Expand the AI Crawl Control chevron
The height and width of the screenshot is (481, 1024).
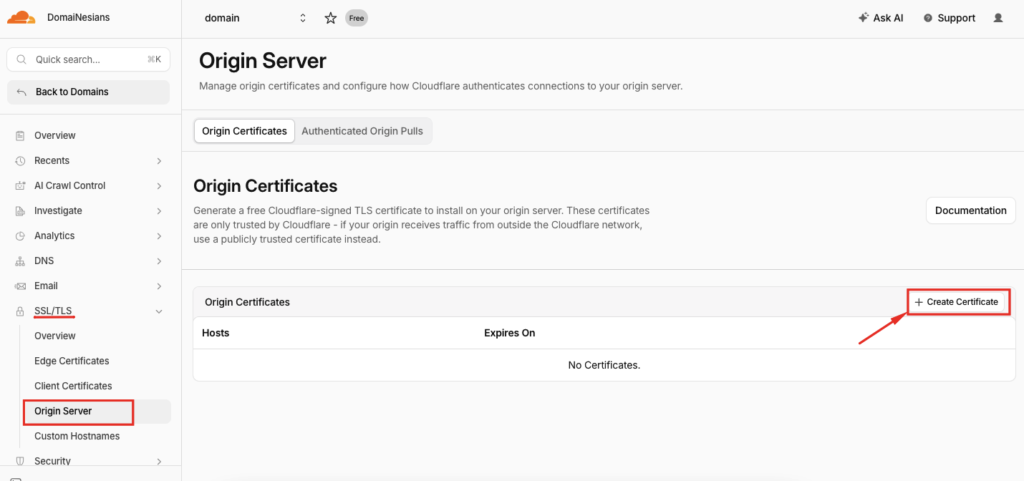(159, 186)
